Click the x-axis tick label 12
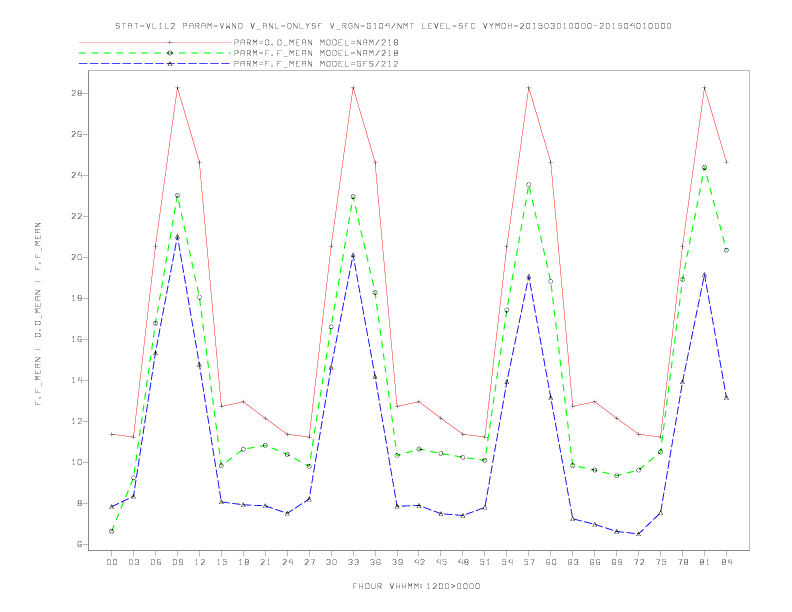This screenshot has width=792, height=612. tap(200, 562)
